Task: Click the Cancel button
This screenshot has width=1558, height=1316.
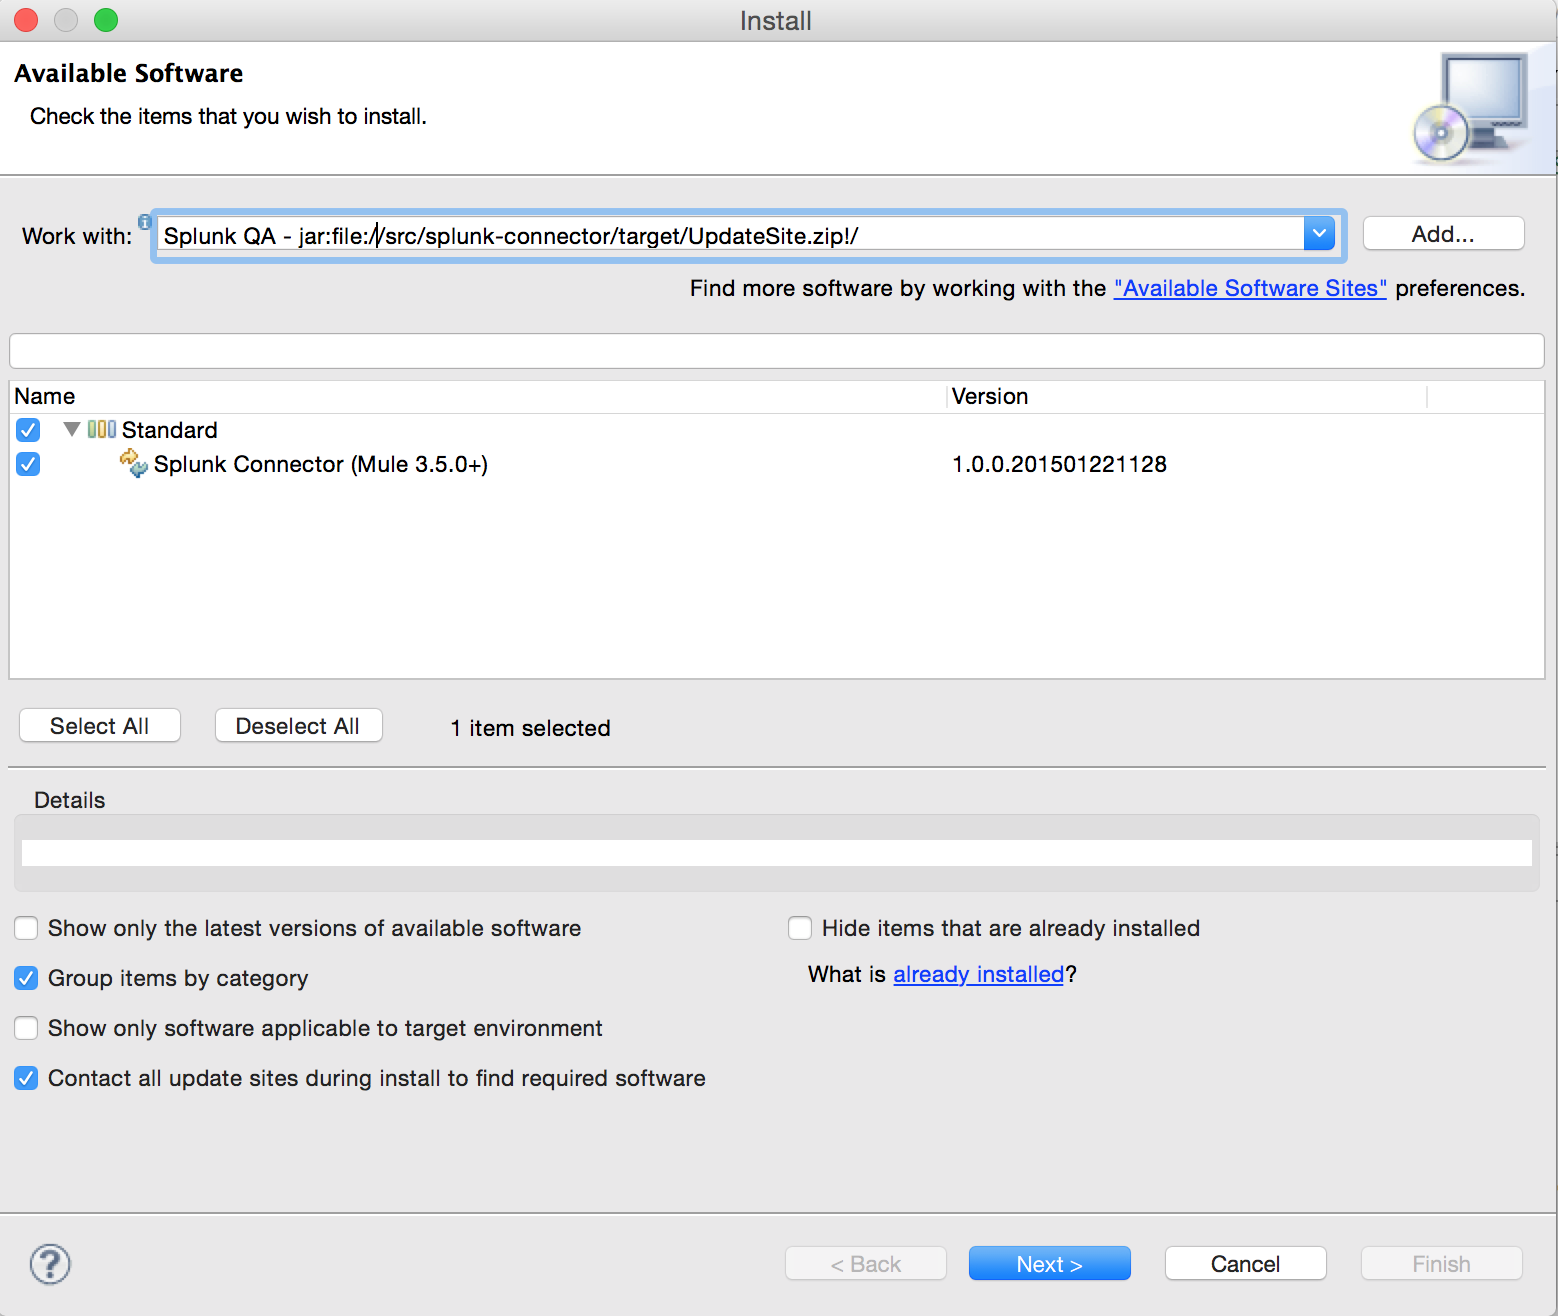Action: [x=1245, y=1264]
